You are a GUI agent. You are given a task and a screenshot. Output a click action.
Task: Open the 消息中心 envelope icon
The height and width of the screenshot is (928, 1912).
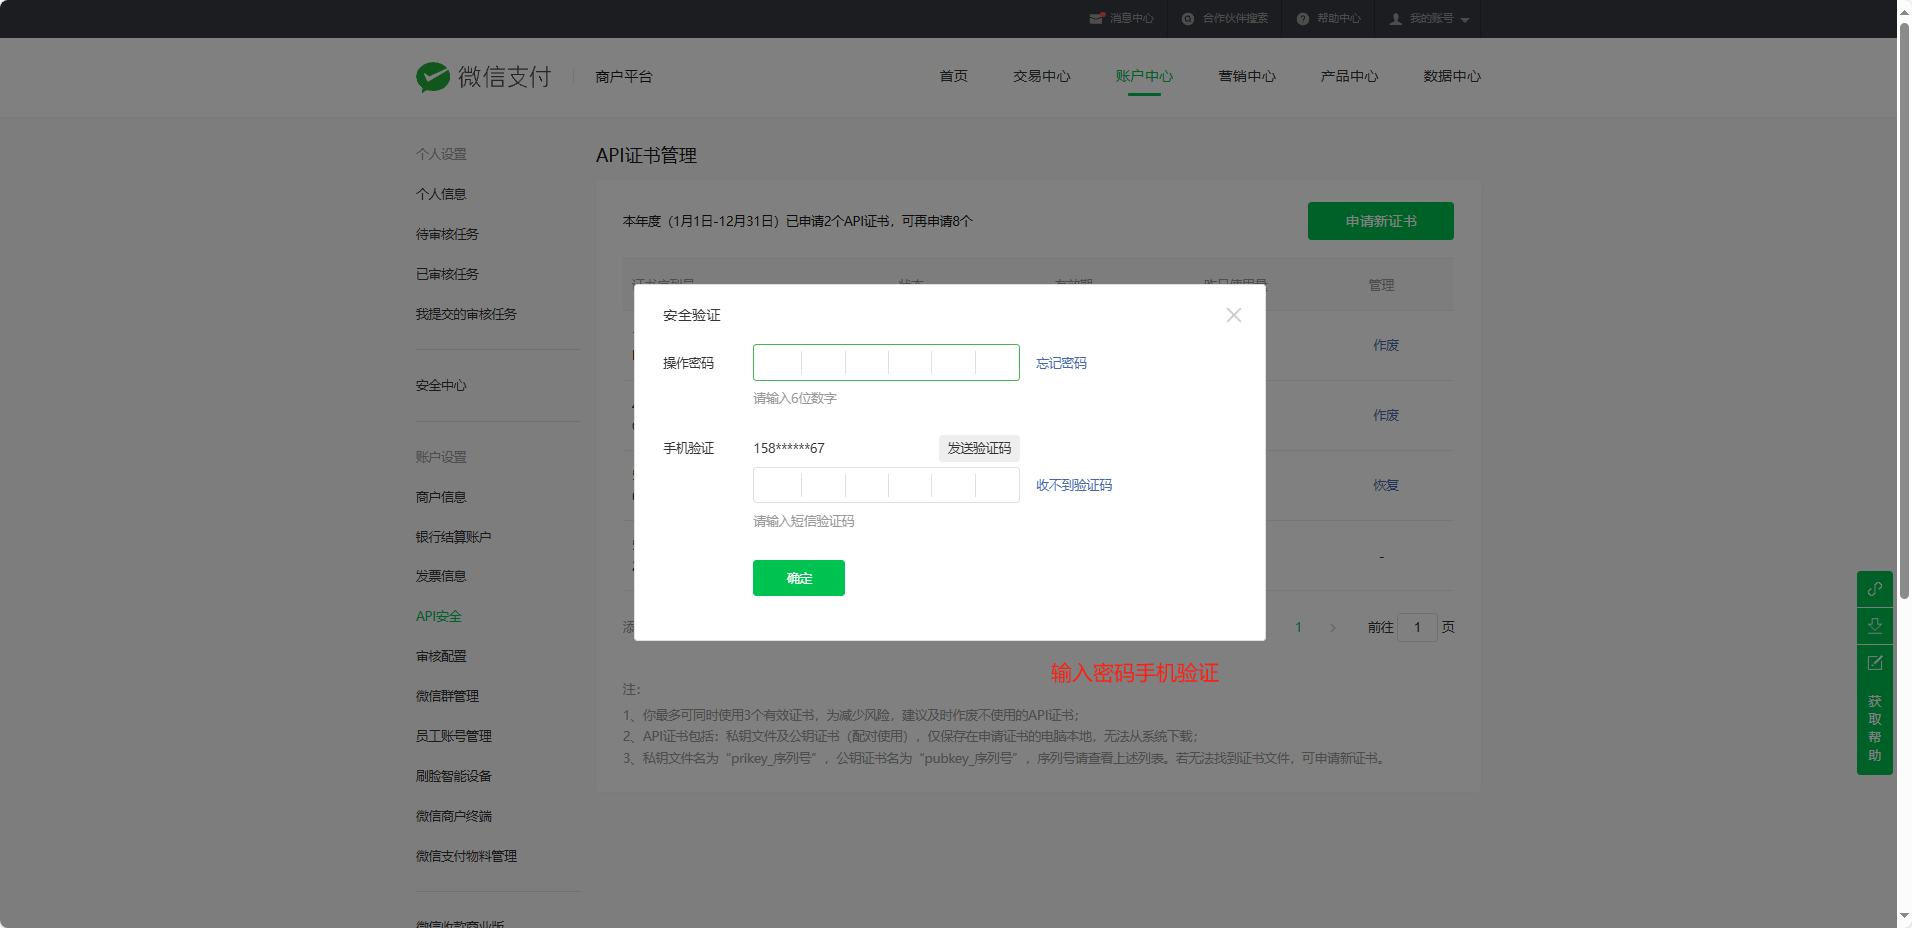(x=1097, y=19)
